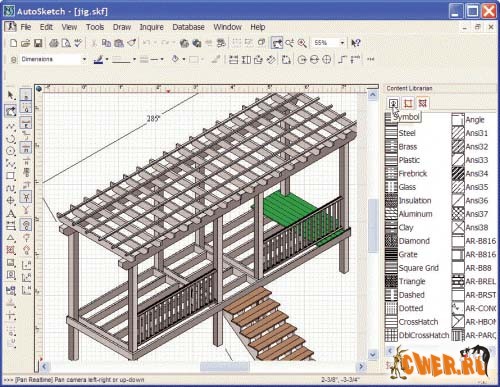Open the 55% zoom level dropdown

click(342, 43)
